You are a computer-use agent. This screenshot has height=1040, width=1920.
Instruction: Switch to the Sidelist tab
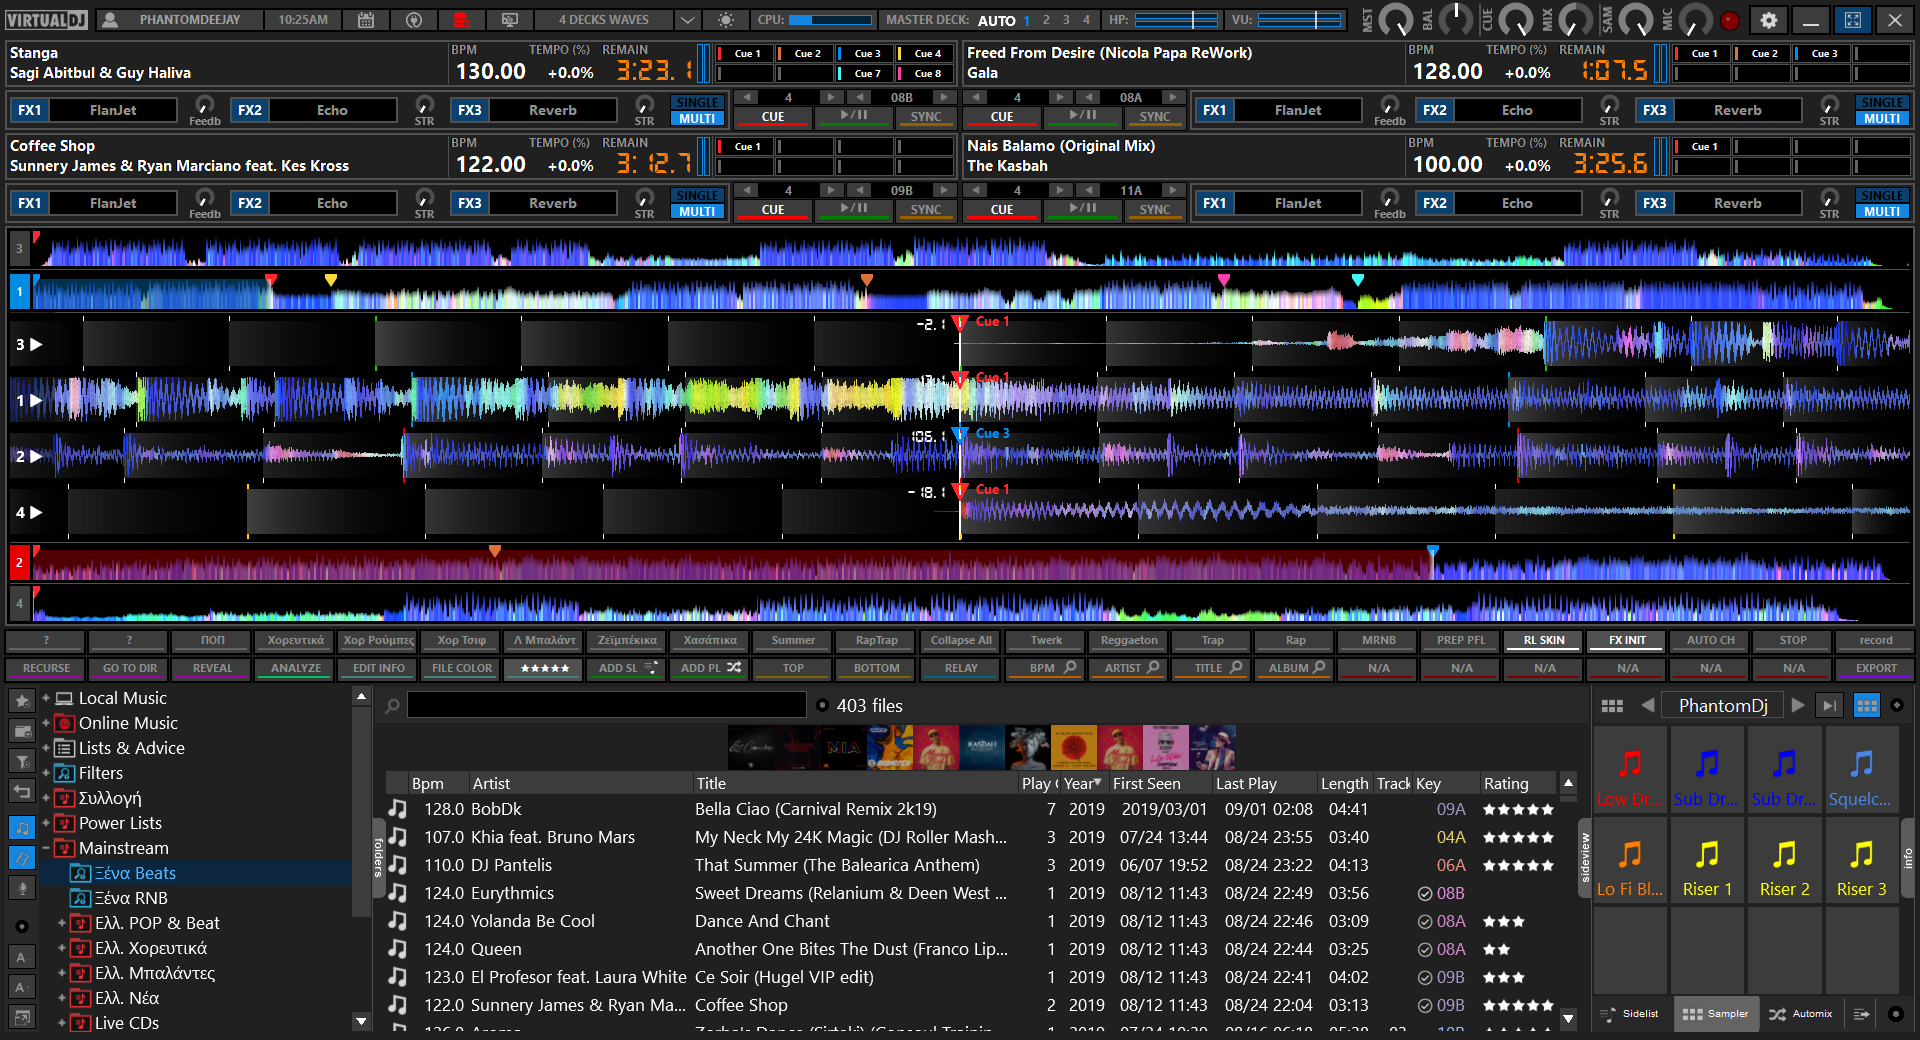1630,1014
